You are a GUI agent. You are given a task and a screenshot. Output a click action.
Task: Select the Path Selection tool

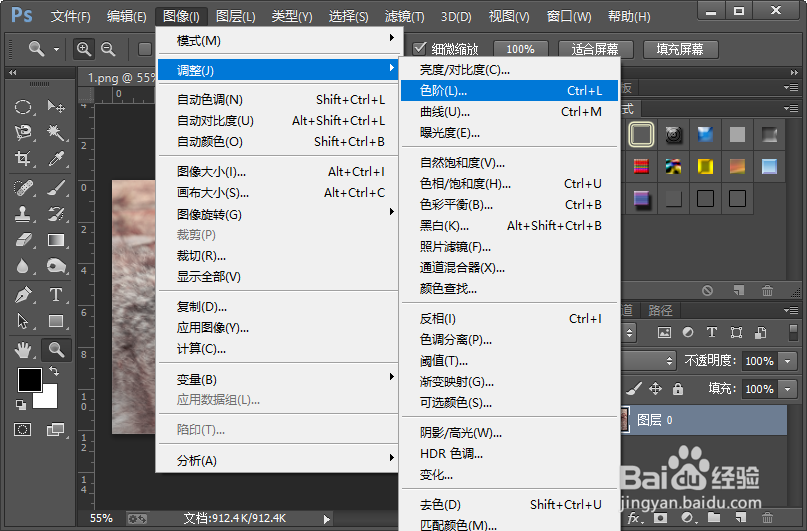pyautogui.click(x=23, y=321)
